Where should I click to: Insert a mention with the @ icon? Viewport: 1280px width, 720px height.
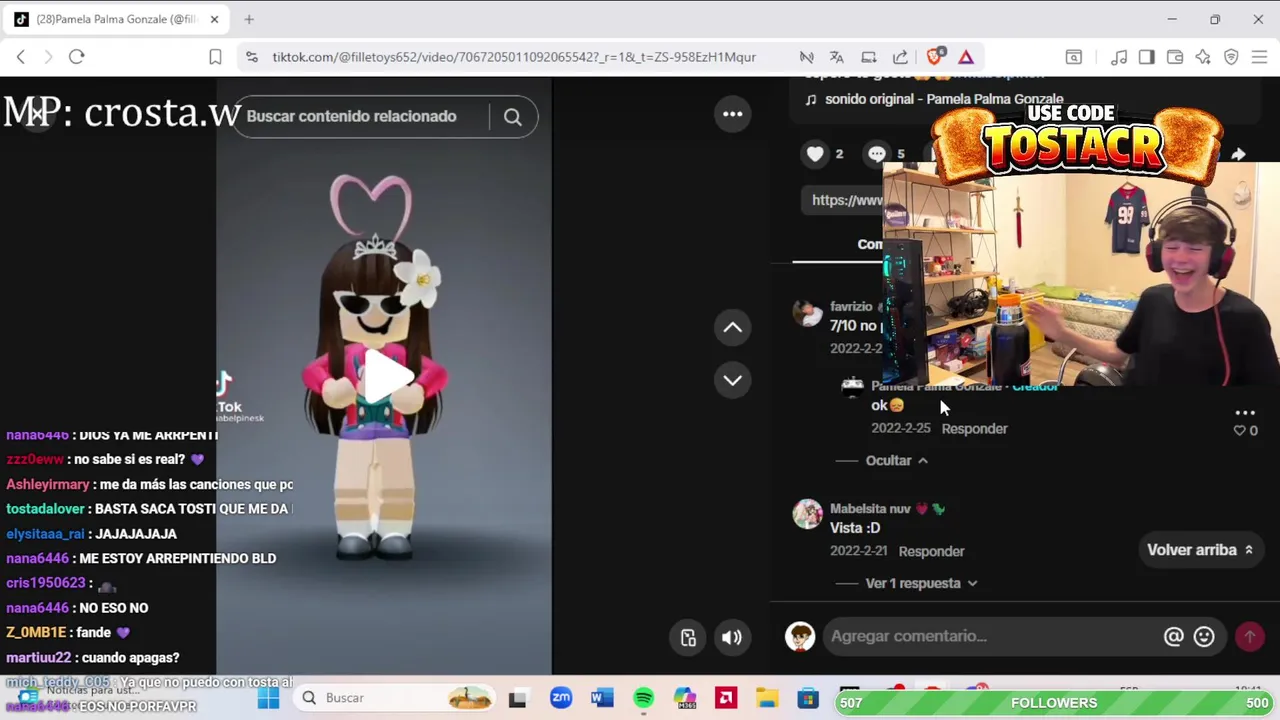pos(1173,636)
